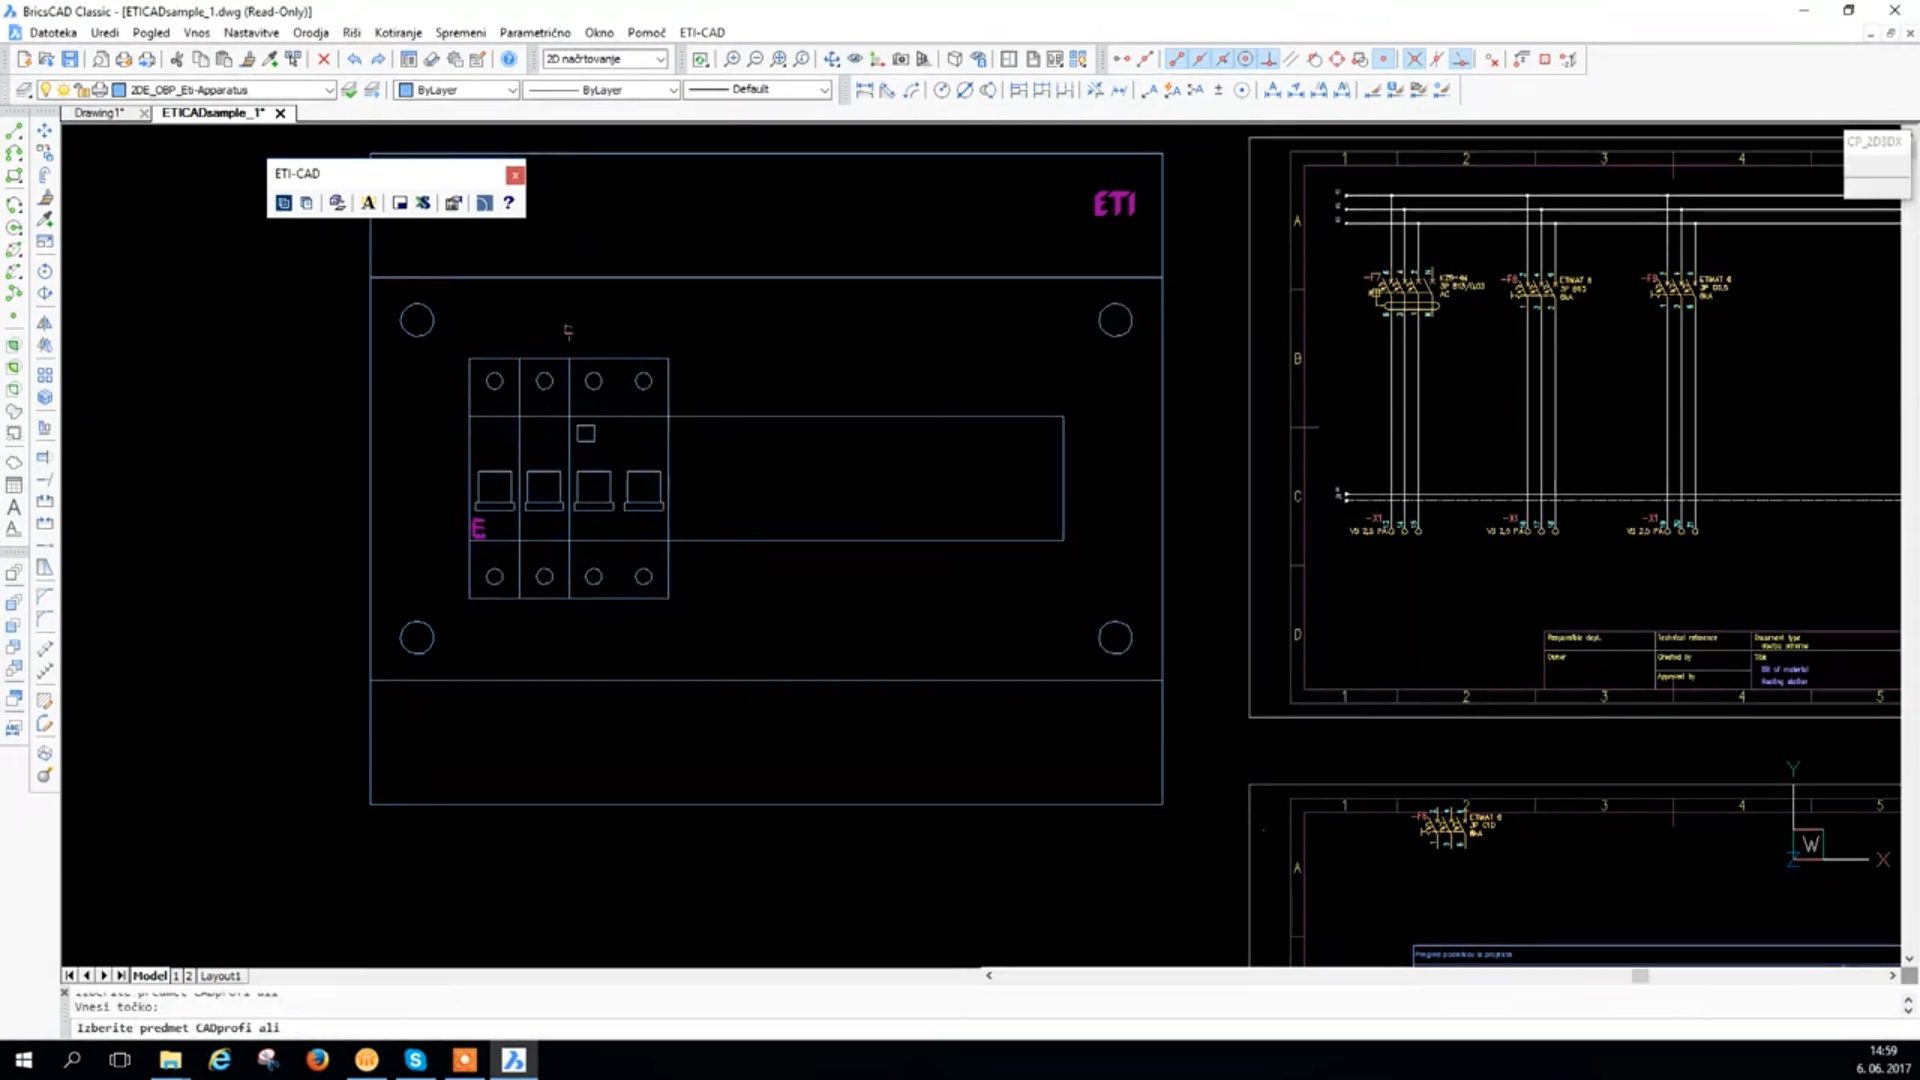Switch to the Layout1 tab
The width and height of the screenshot is (1920, 1080).
220,976
